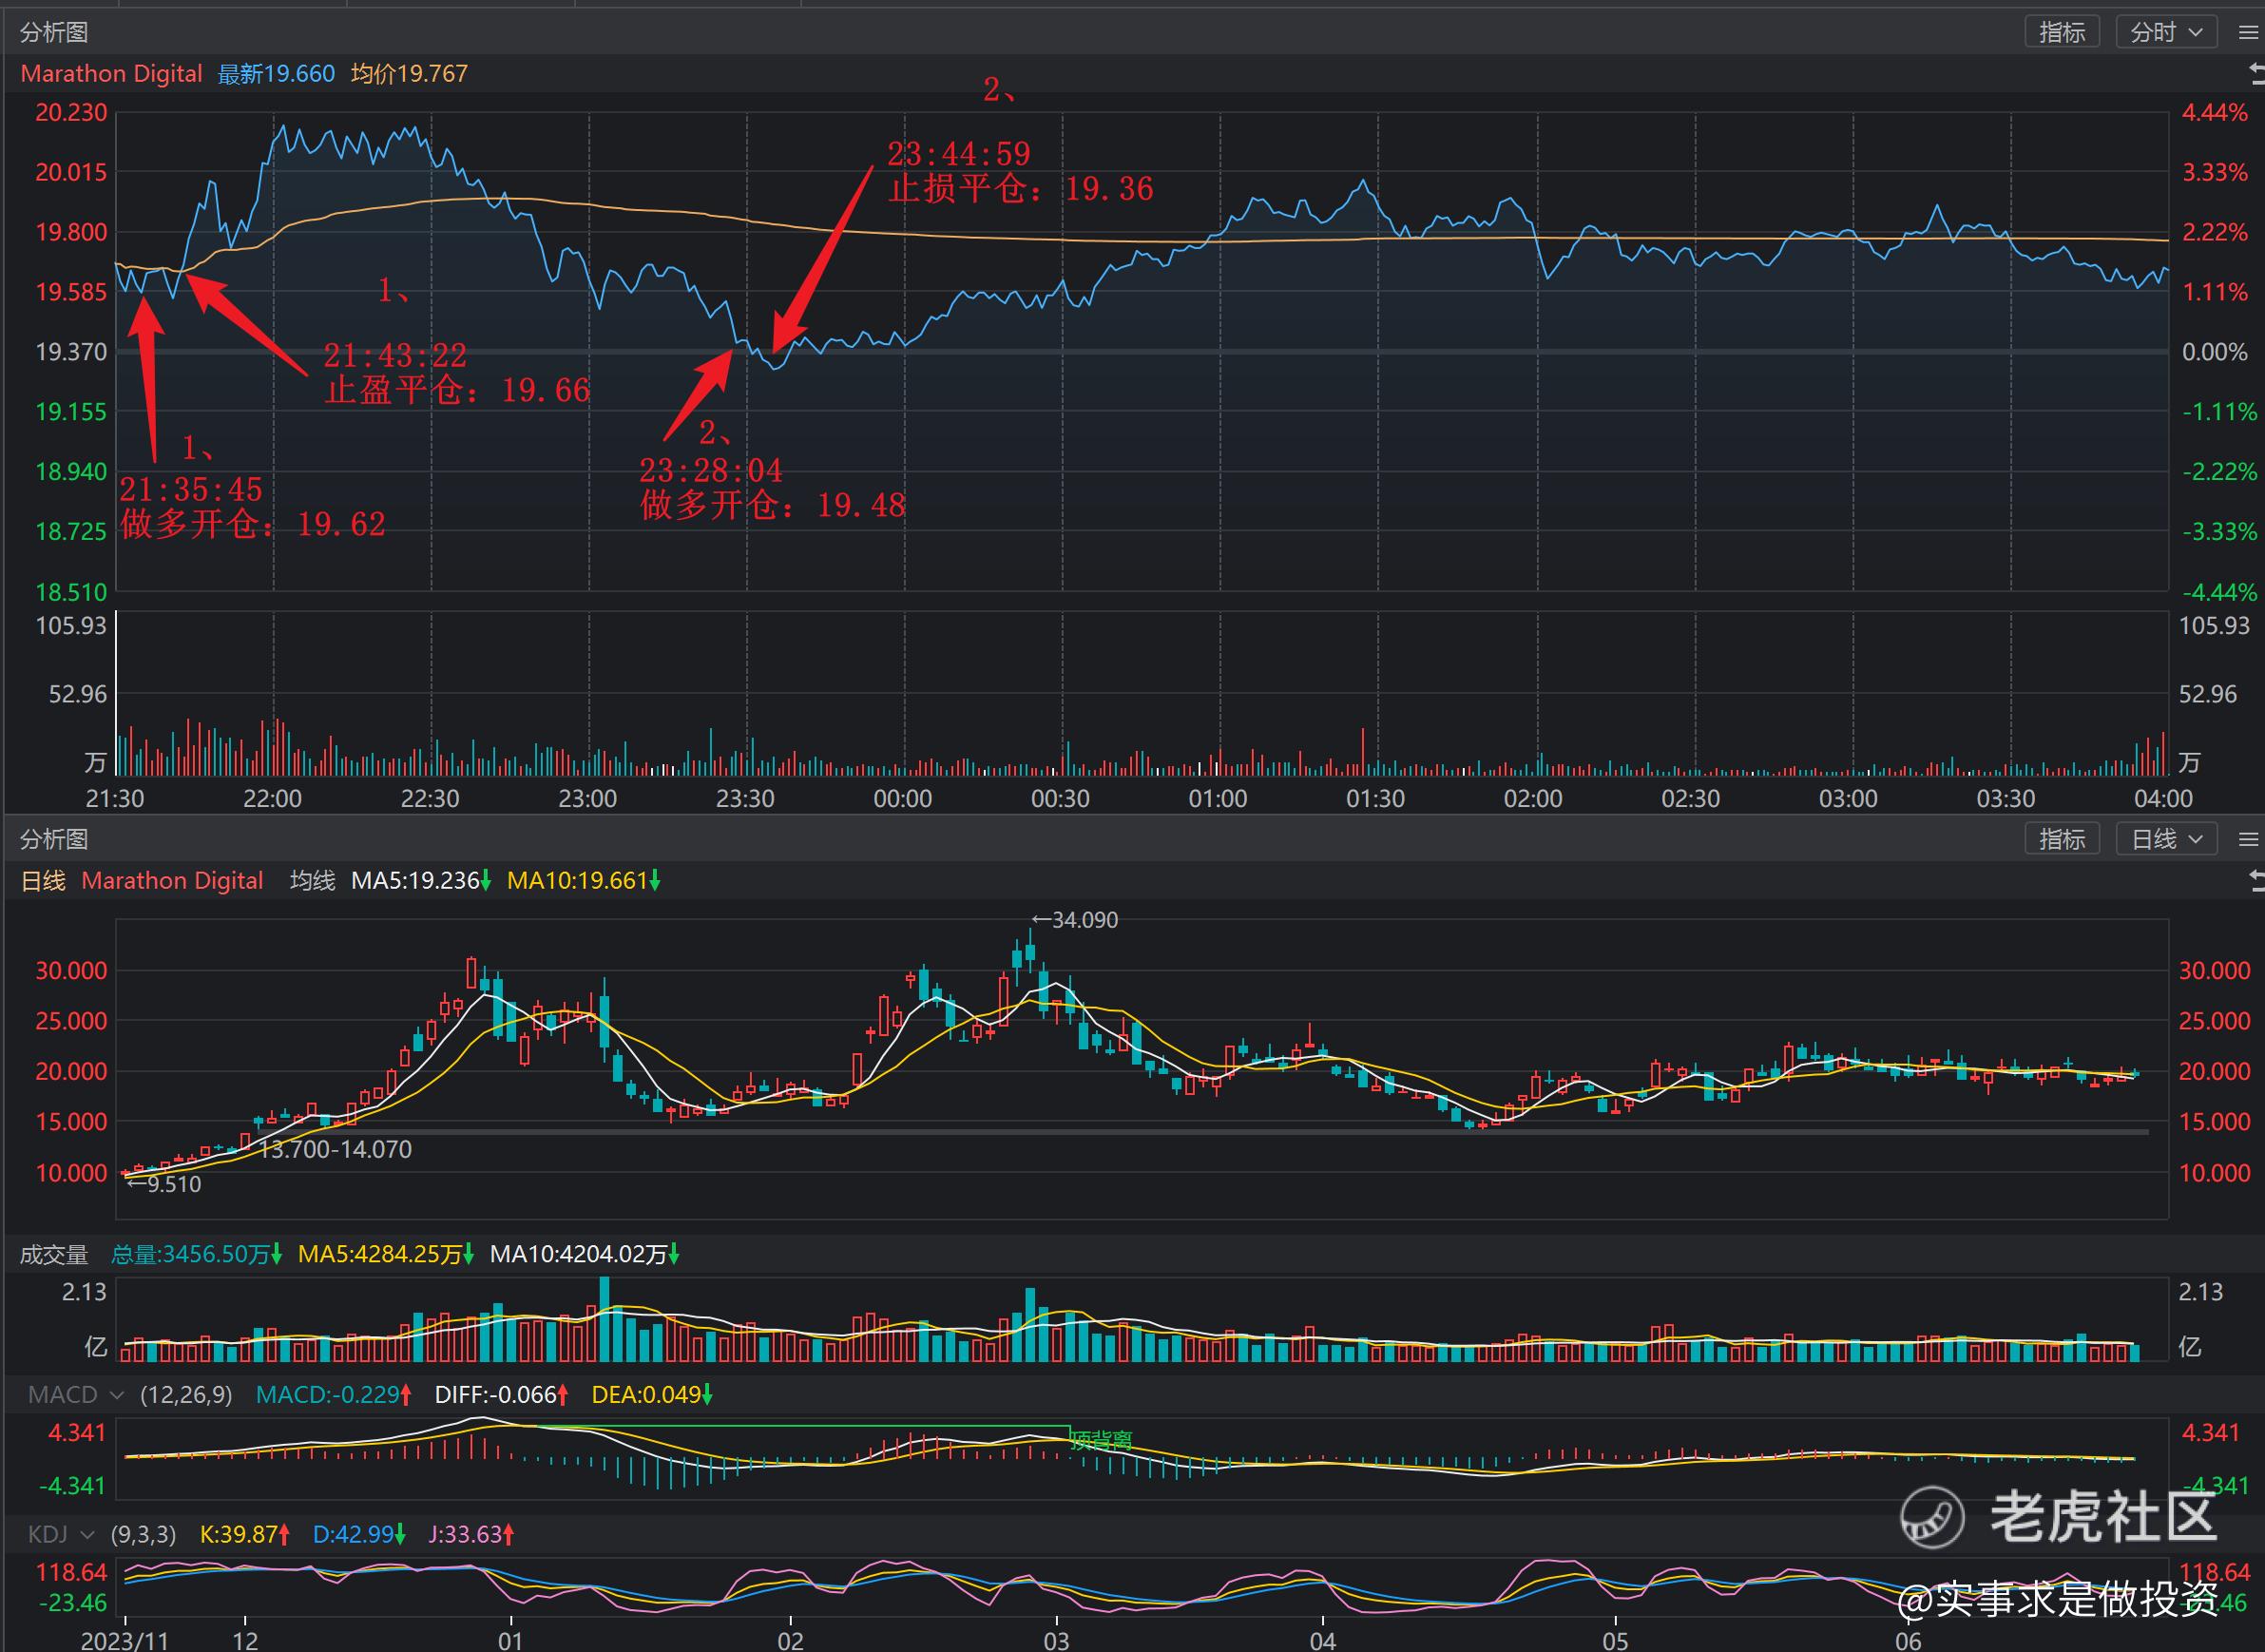Select the DIFF:-0.066 reading
2265x1652 pixels.
(x=501, y=1394)
